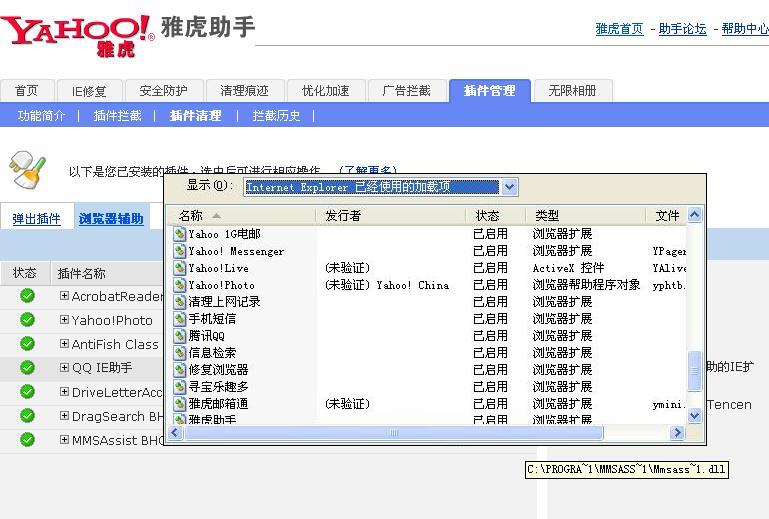This screenshot has height=519, width=769.
Task: Click the 寻宝乐趣多 add-on icon
Action: pos(179,387)
